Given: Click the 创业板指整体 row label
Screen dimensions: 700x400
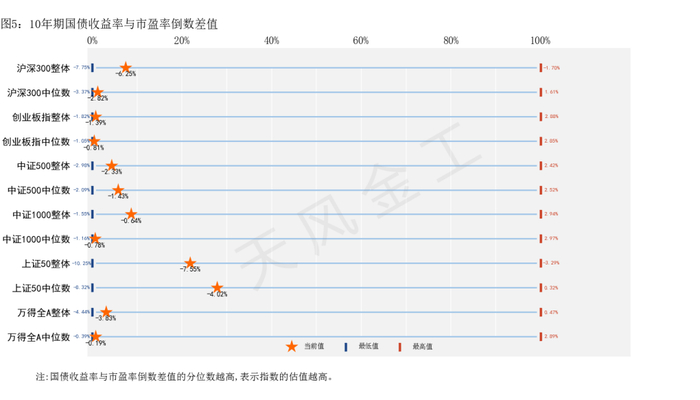Looking at the screenshot, I should [41, 117].
